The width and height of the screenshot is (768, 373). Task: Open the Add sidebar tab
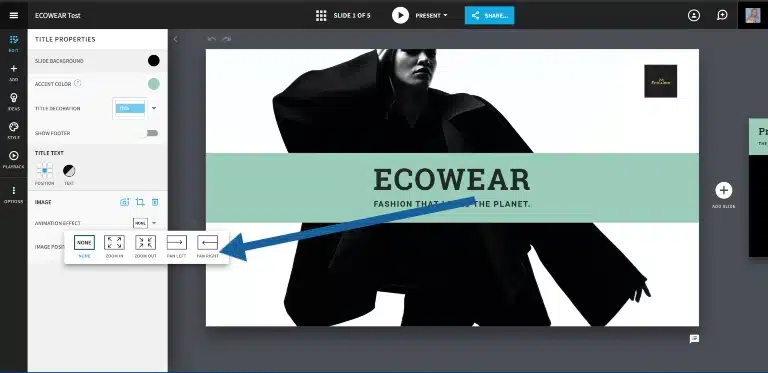14,72
